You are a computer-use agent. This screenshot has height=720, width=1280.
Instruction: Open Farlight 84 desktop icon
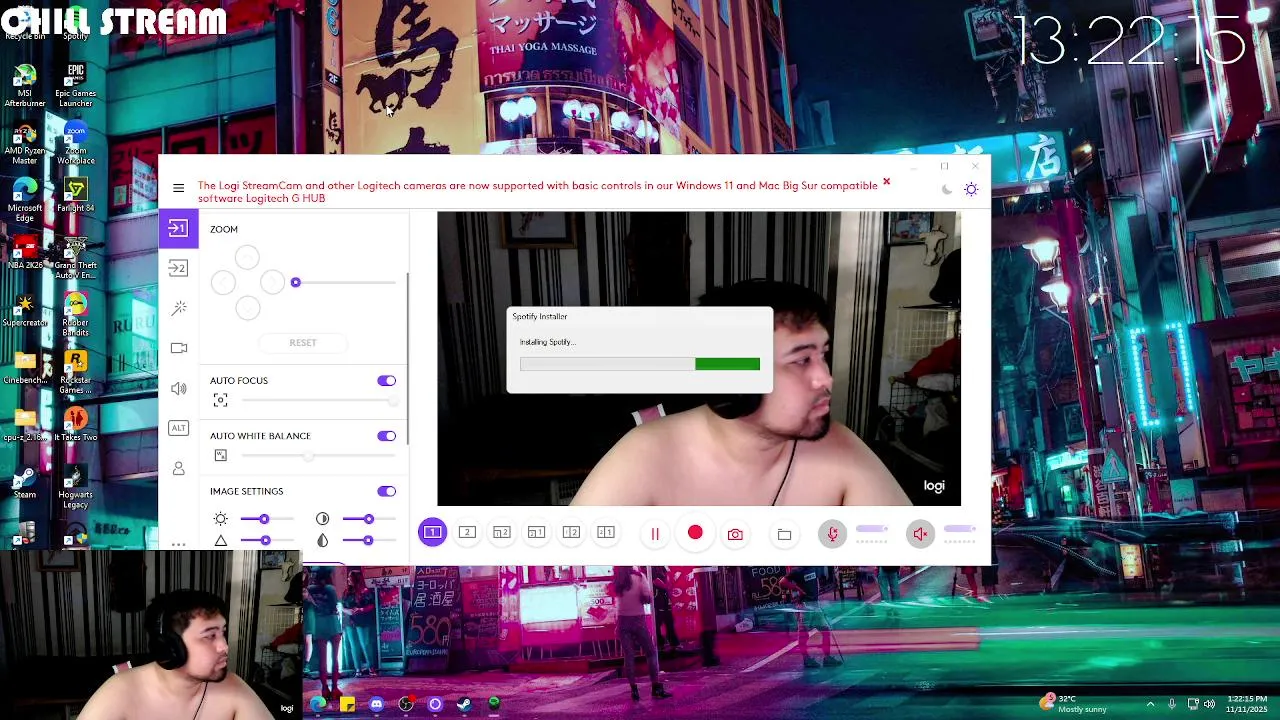(x=75, y=196)
